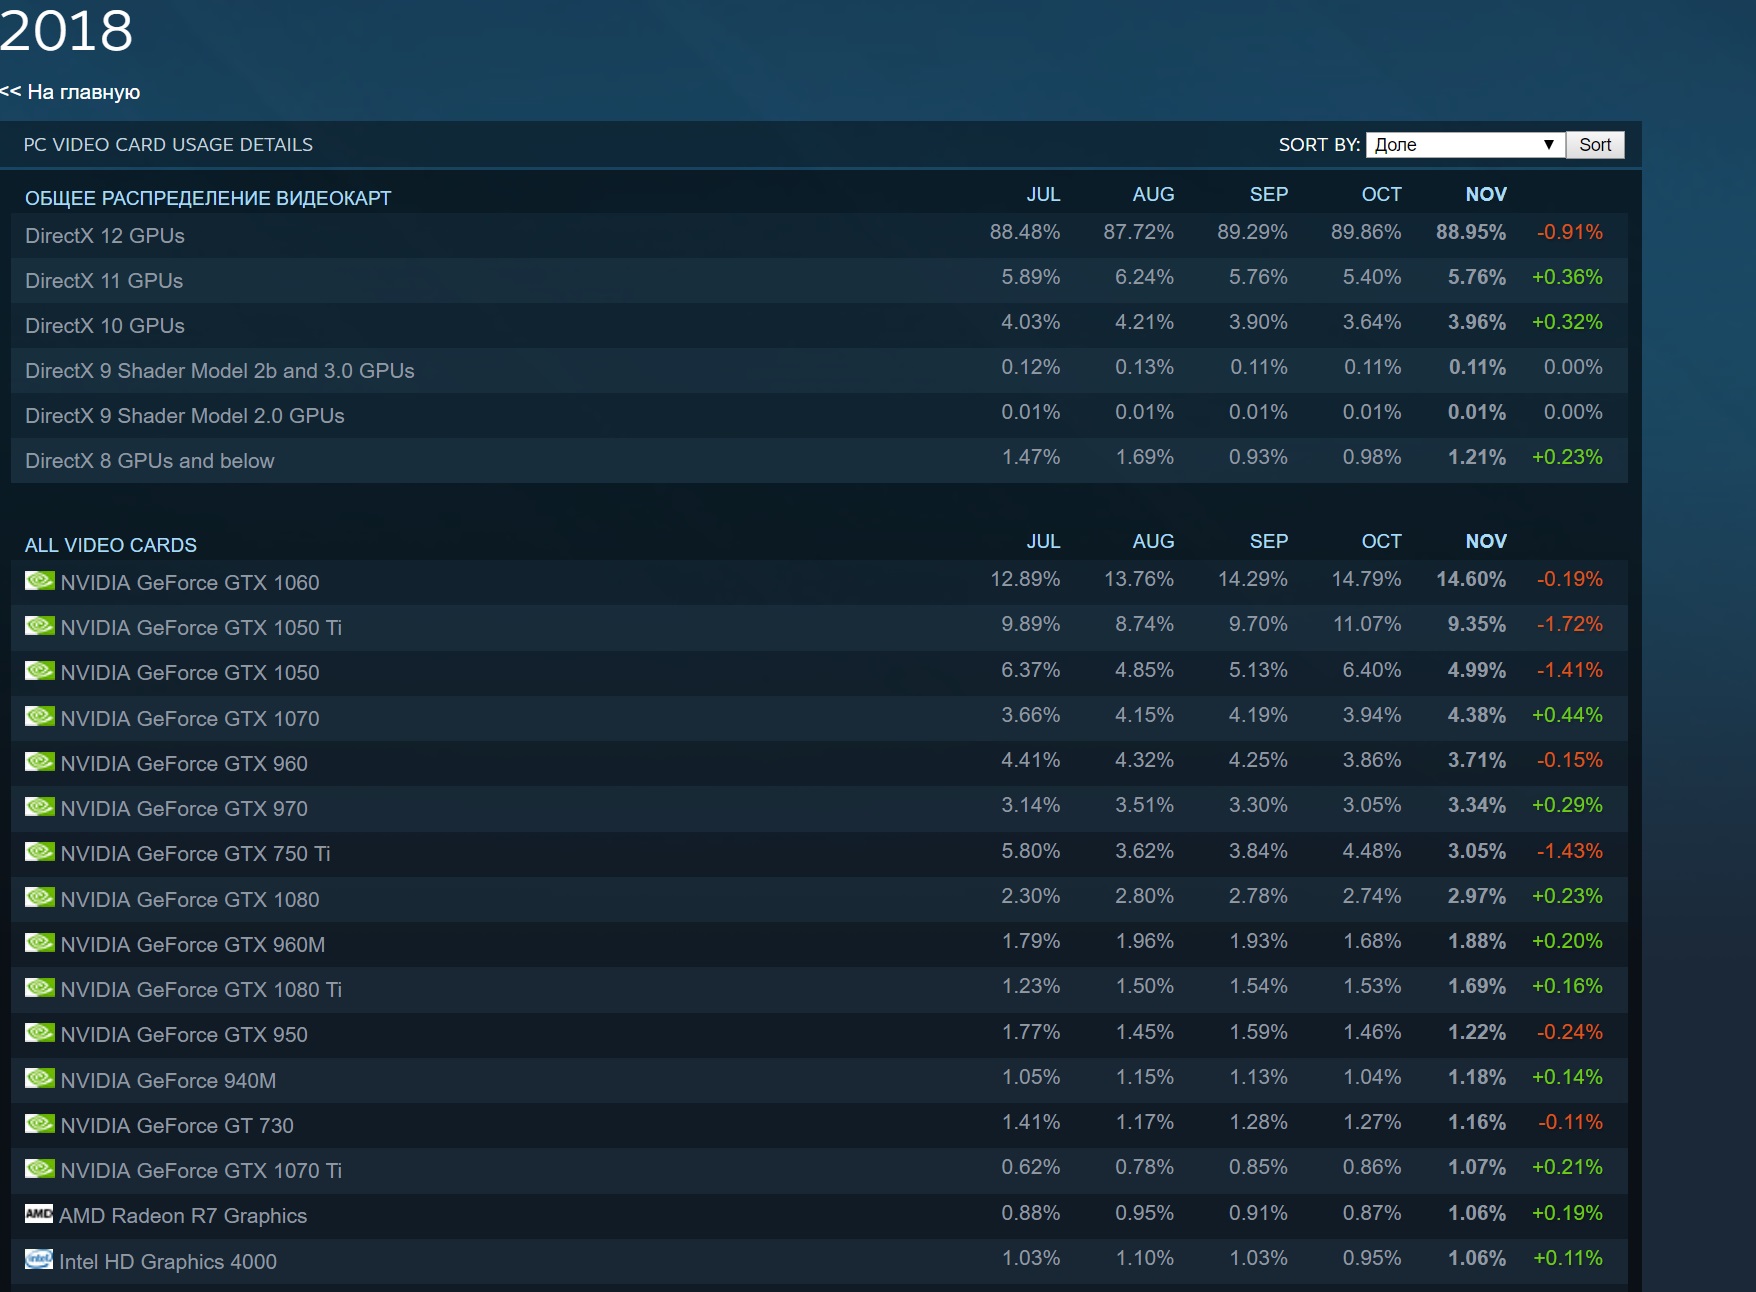The height and width of the screenshot is (1292, 1756).
Task: Click Intel logo beside HD Graphics 4000
Action: (x=39, y=1260)
